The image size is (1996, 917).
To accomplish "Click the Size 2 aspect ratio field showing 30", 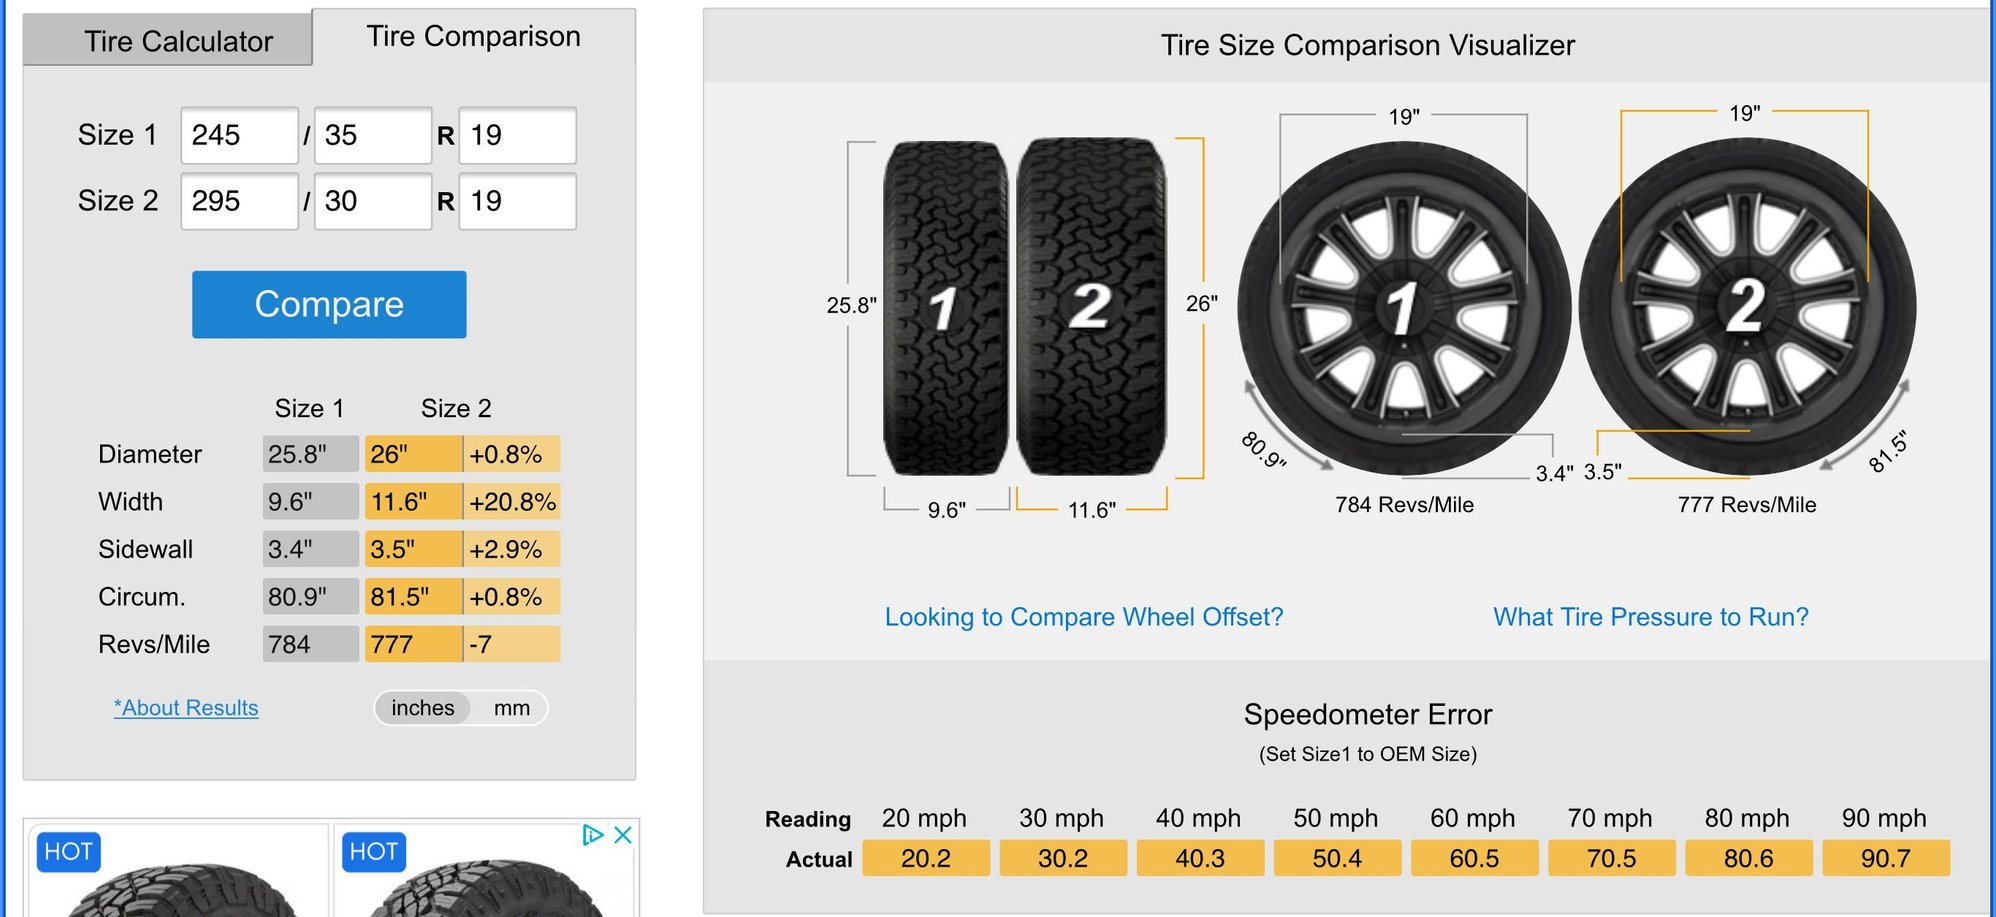I will click(x=372, y=201).
